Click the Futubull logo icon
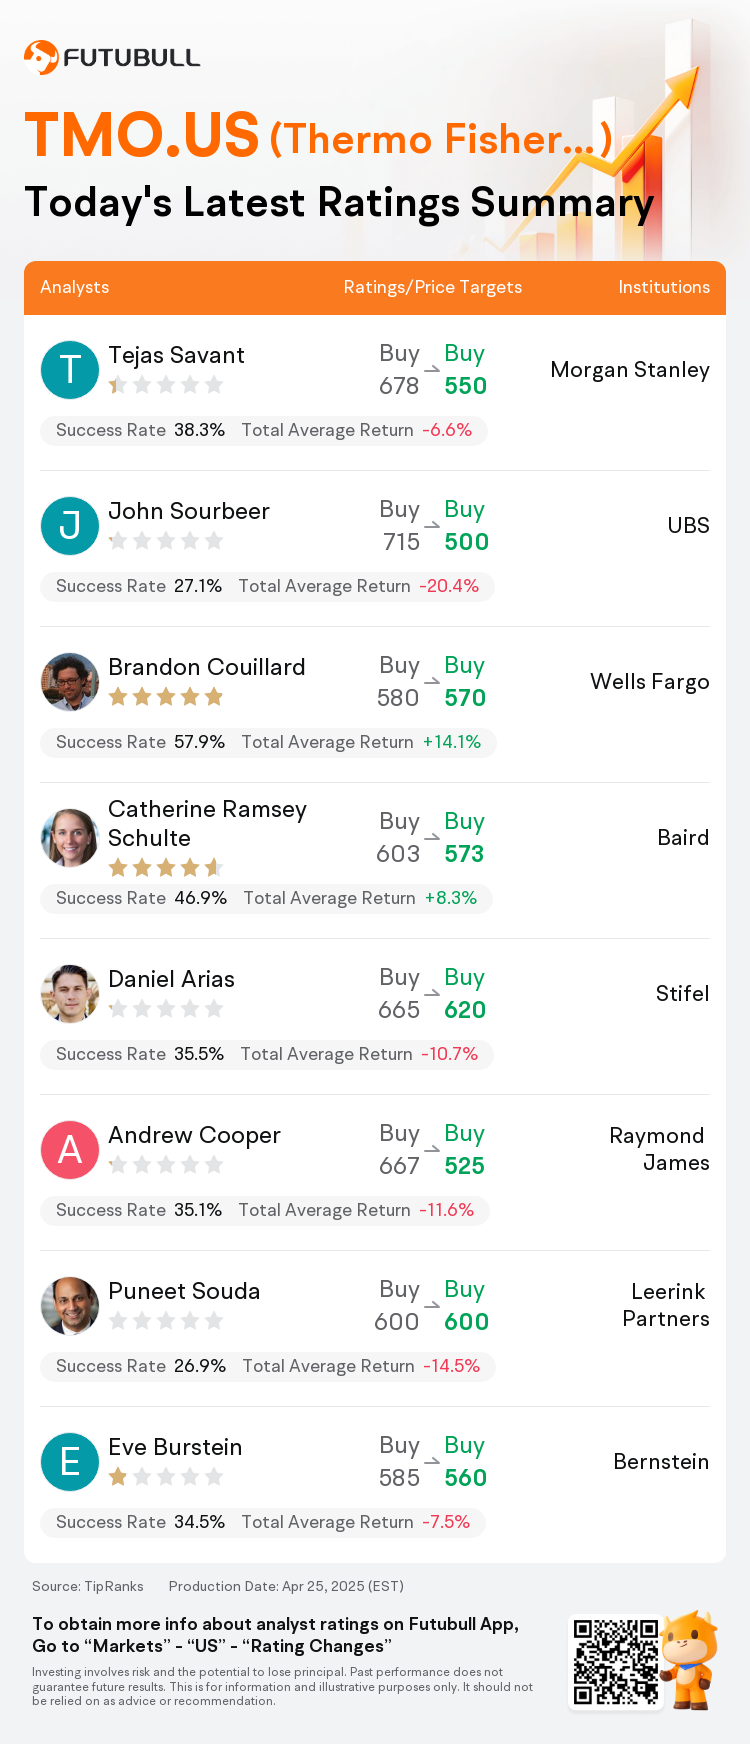 [41, 57]
